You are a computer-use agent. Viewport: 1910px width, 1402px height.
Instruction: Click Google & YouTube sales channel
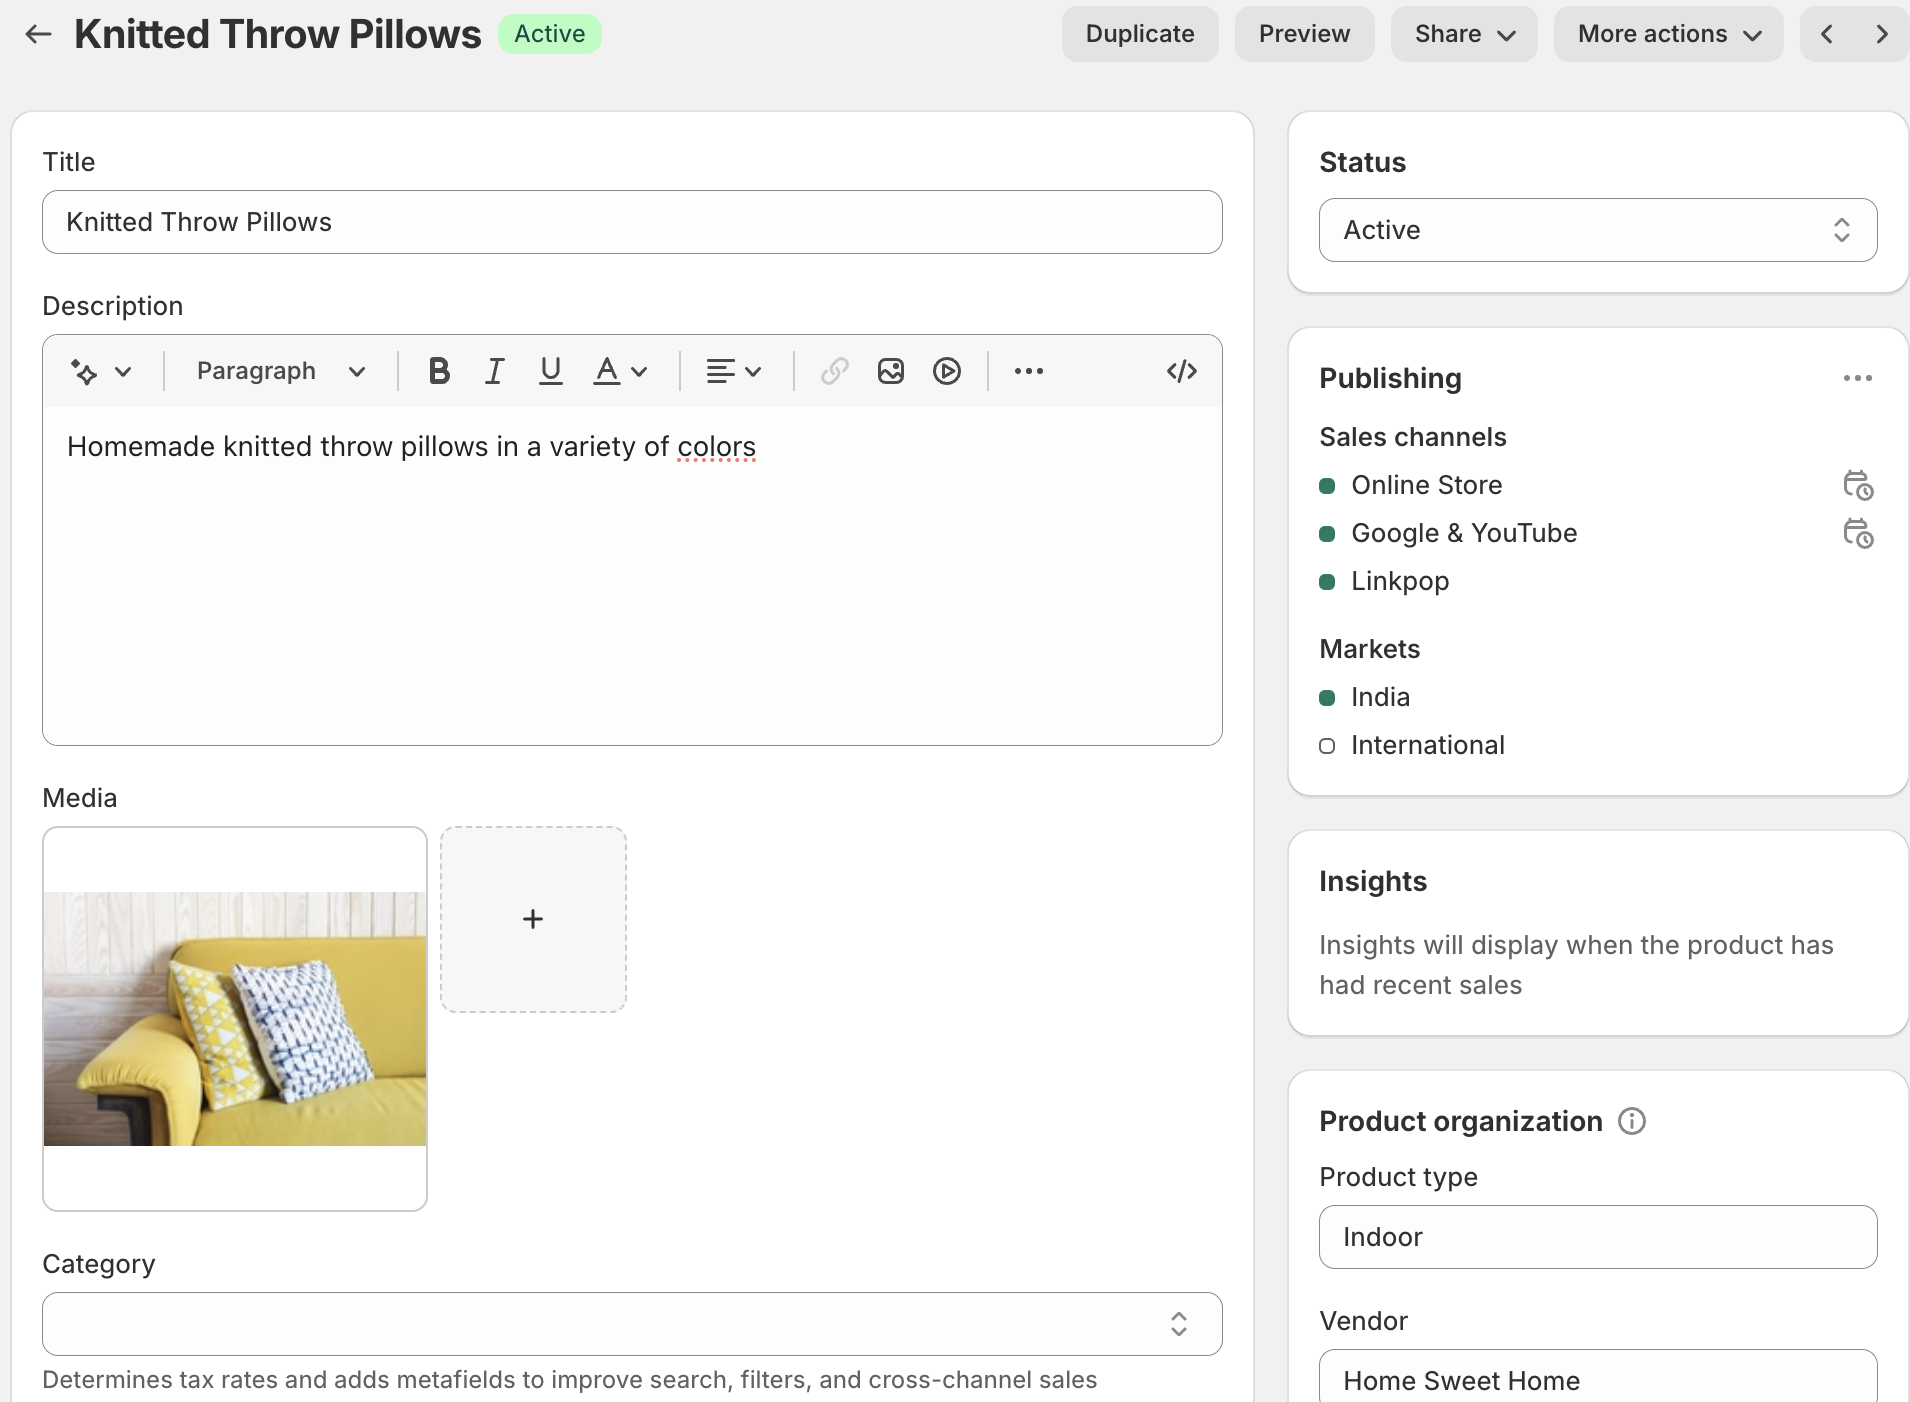coord(1464,533)
